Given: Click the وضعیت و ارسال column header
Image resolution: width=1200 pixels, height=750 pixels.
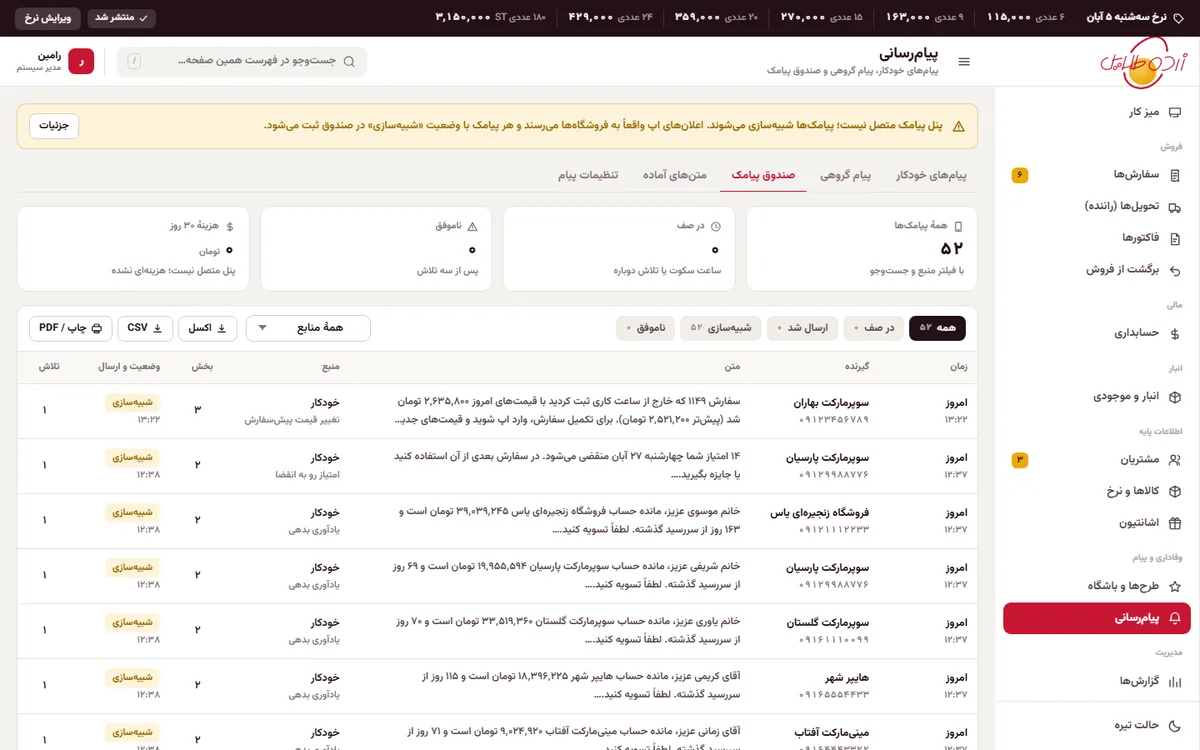Looking at the screenshot, I should (x=129, y=367).
